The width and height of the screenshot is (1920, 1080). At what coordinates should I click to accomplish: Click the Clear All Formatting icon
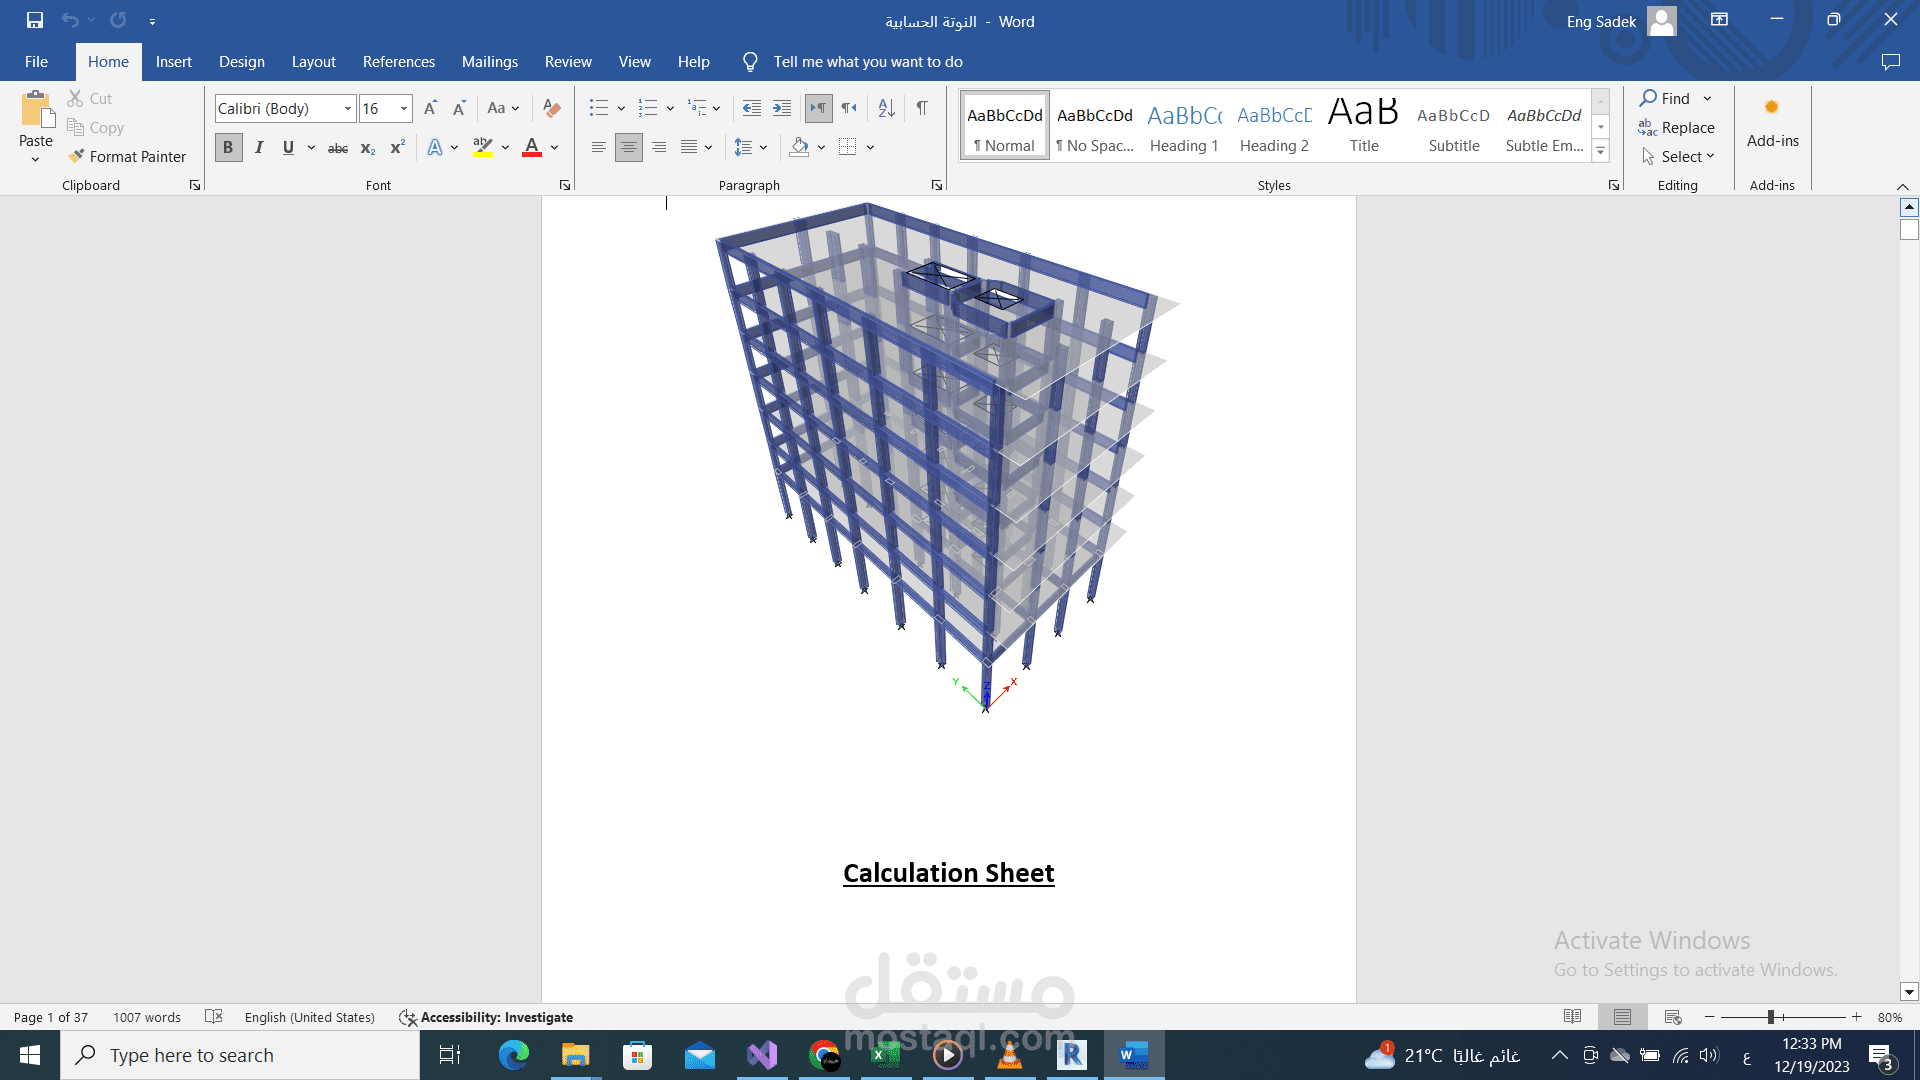tap(551, 108)
